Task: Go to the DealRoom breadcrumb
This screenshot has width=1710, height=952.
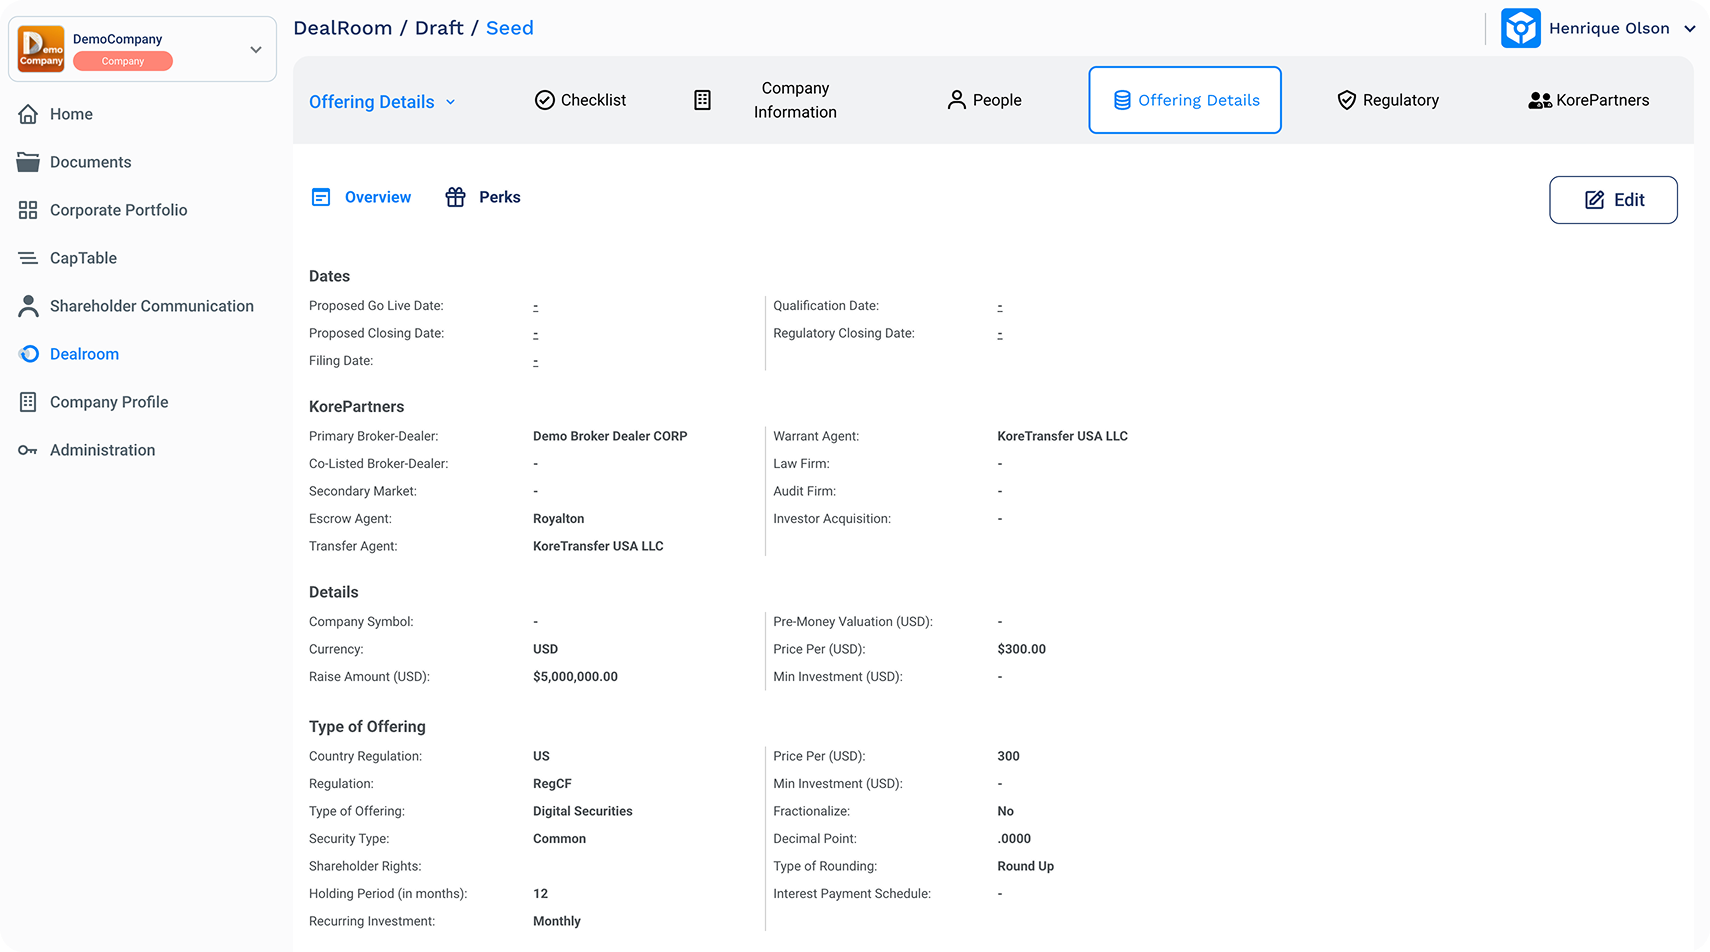Action: 343,28
